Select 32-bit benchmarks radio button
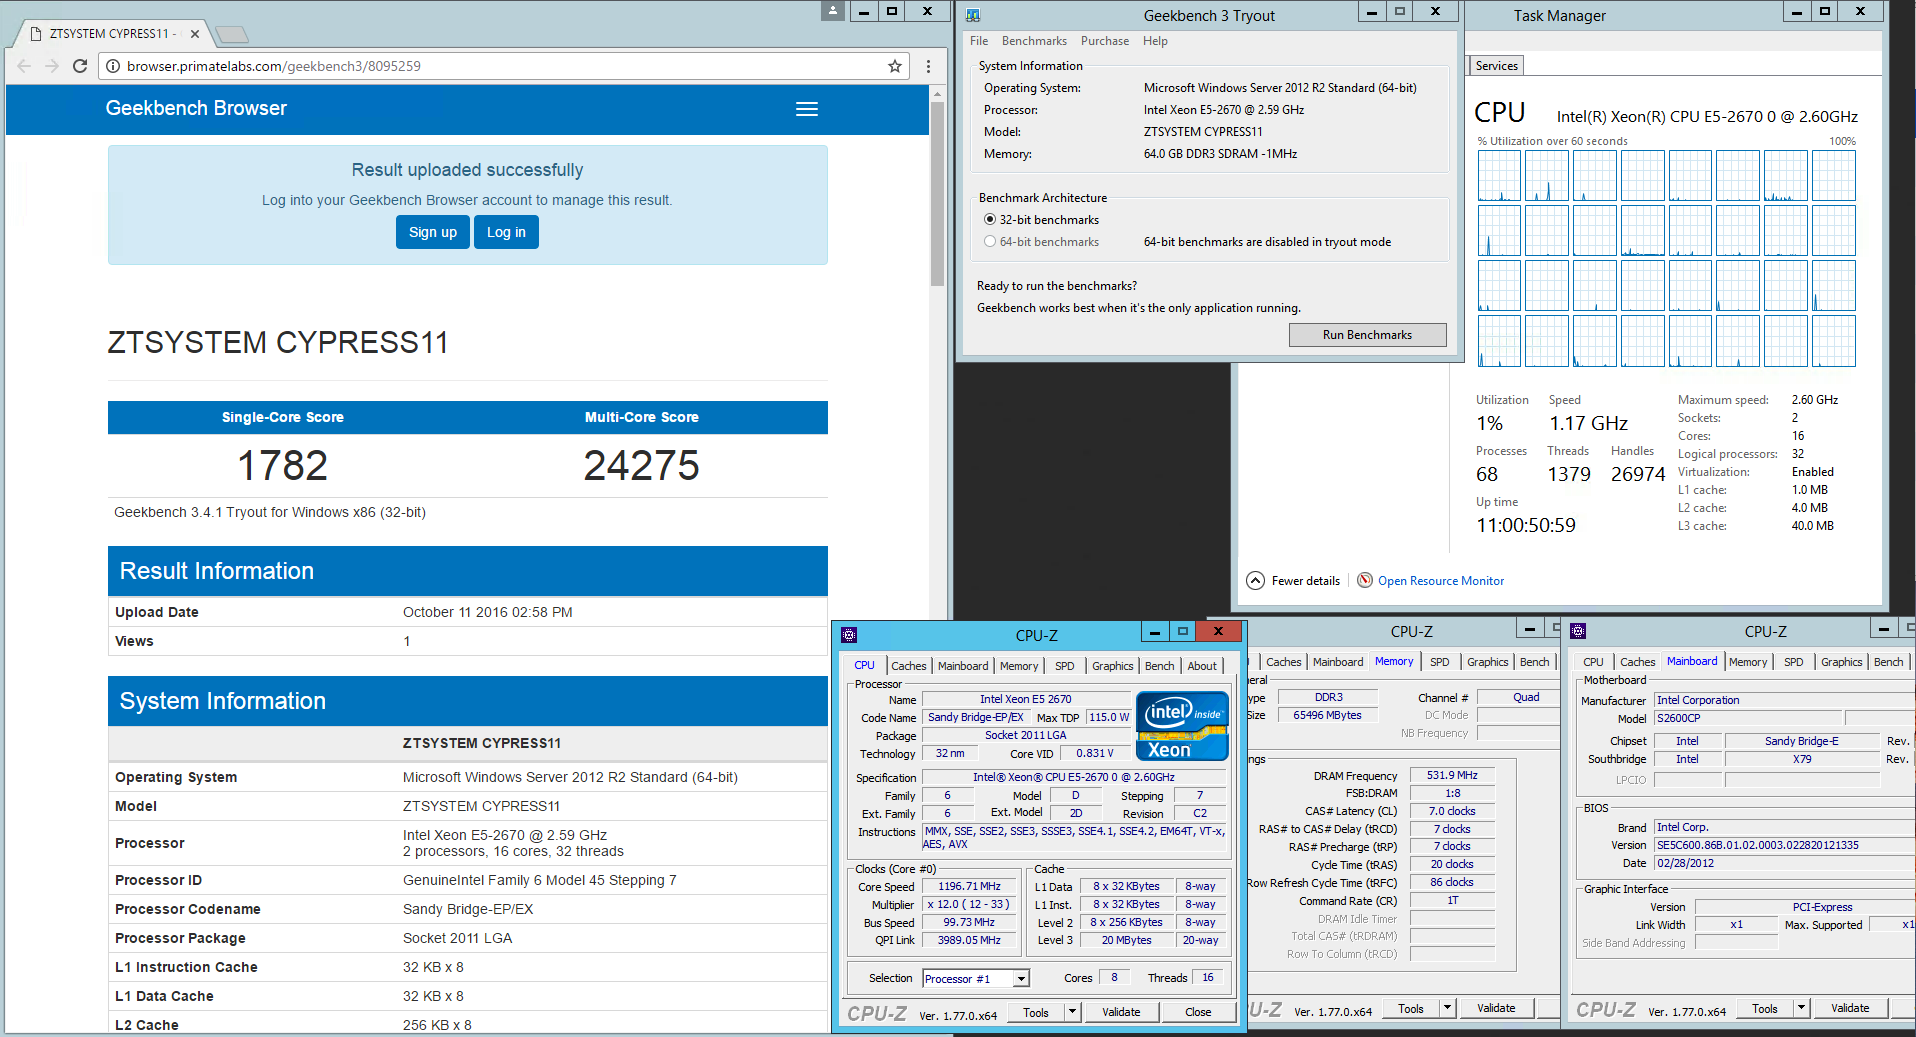Screen dimensions: 1916x1037 pyautogui.click(x=990, y=220)
